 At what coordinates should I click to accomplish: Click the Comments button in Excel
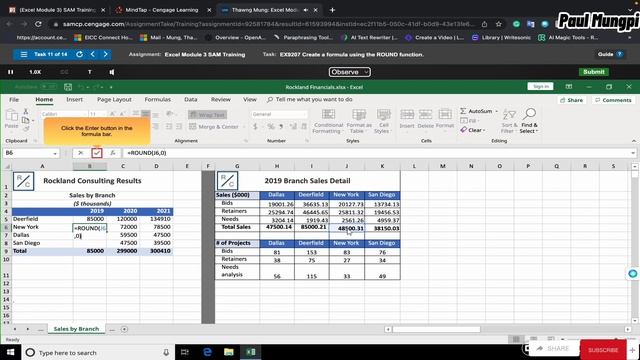[x=613, y=100]
